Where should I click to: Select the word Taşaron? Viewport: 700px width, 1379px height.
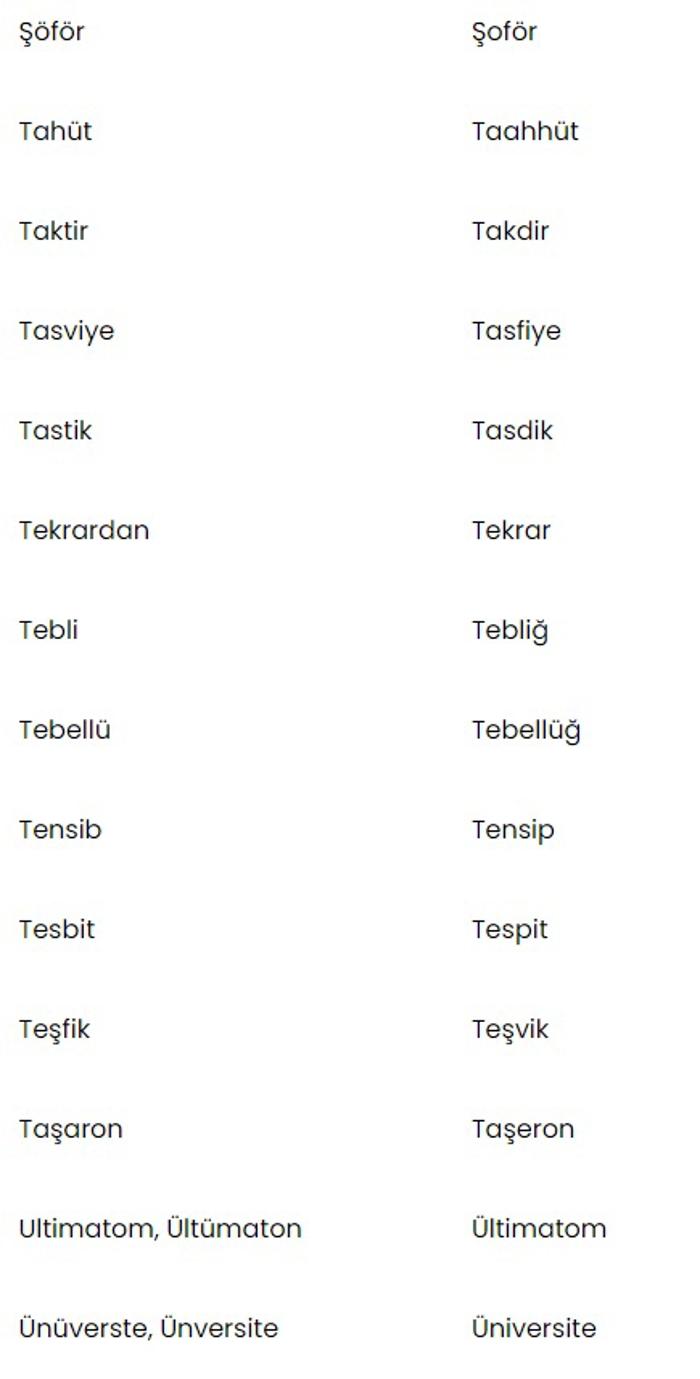(x=70, y=1130)
